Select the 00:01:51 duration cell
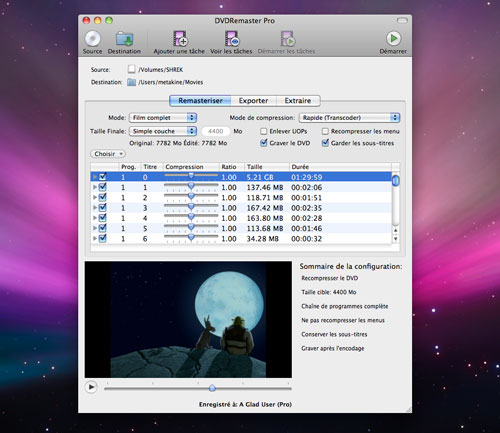Image resolution: width=500 pixels, height=433 pixels. pyautogui.click(x=307, y=198)
